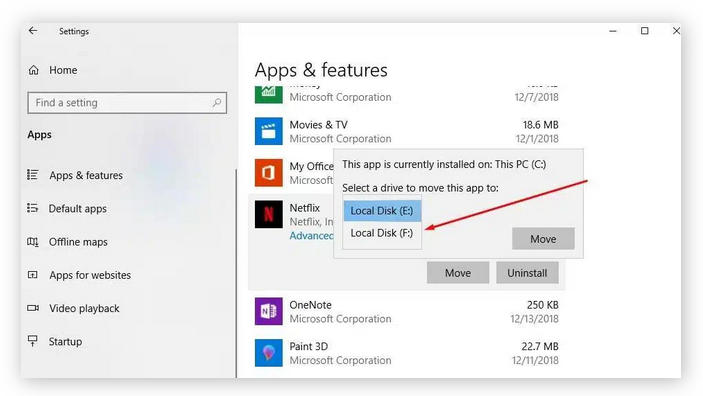Select the Paint 3D app entry
The width and height of the screenshot is (703, 396).
407,353
